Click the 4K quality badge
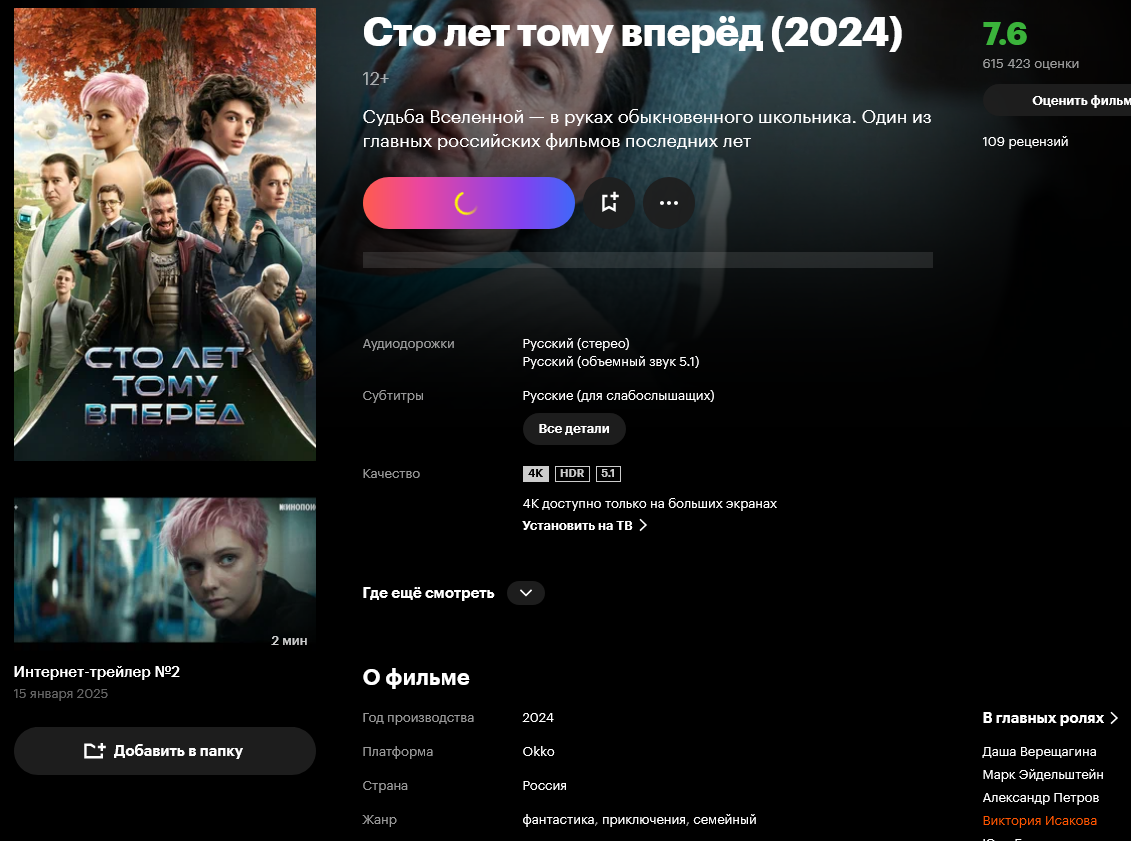This screenshot has height=841, width=1131. (x=536, y=474)
